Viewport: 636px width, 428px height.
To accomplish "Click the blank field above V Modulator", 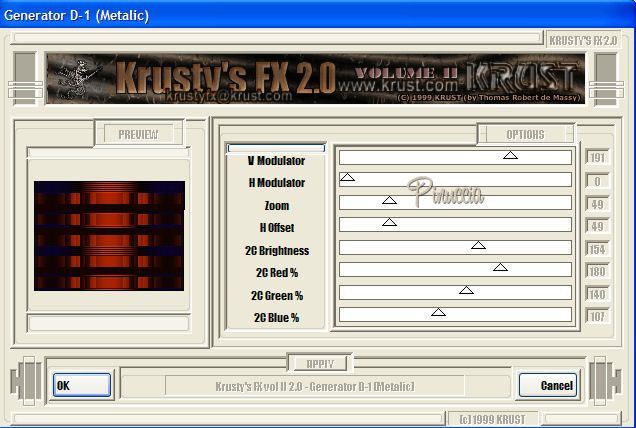I will 276,148.
